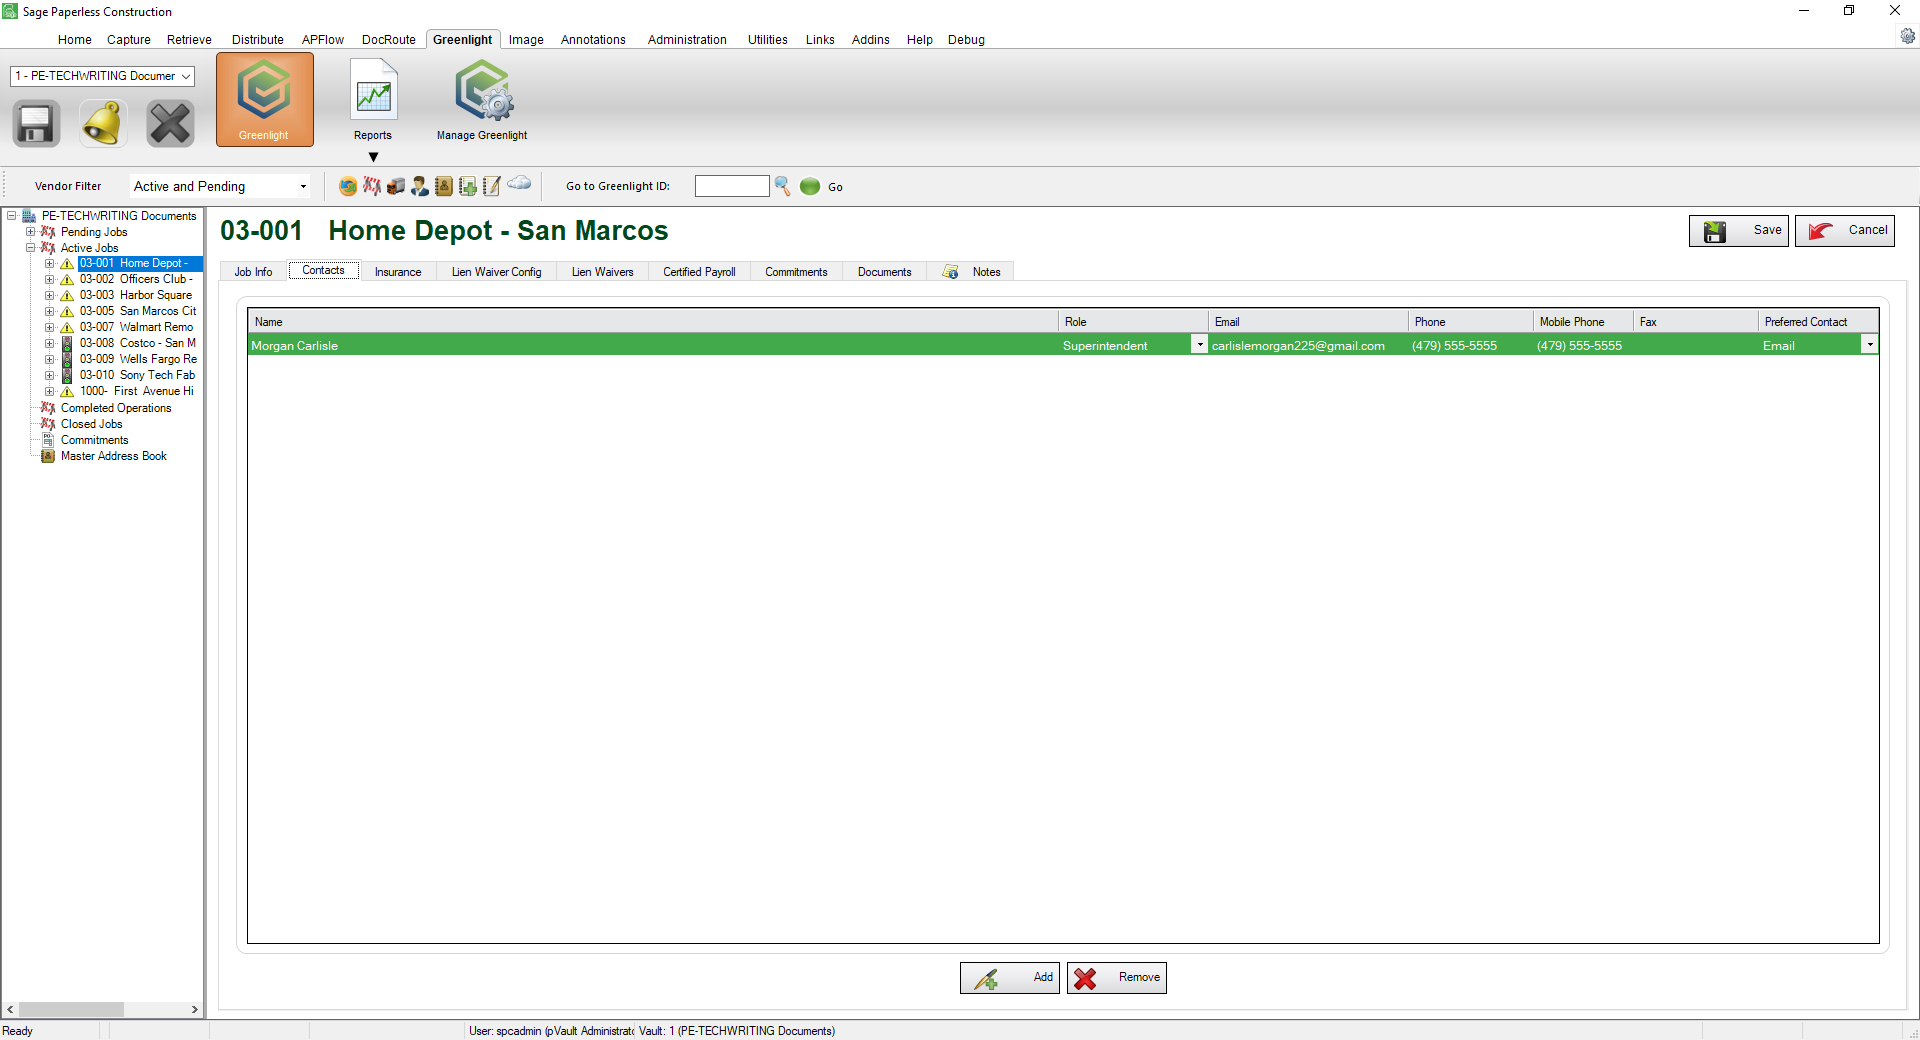The image size is (1920, 1040).
Task: Click the Save button
Action: (1739, 231)
